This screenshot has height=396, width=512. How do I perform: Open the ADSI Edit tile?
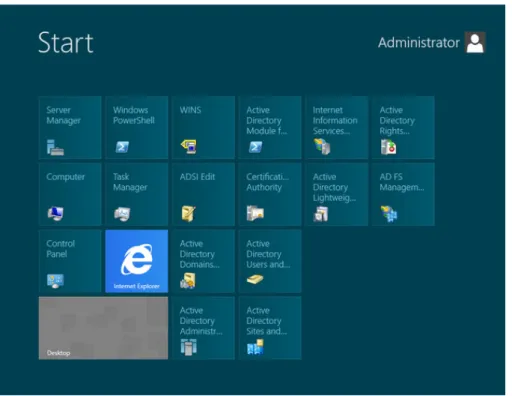(203, 194)
